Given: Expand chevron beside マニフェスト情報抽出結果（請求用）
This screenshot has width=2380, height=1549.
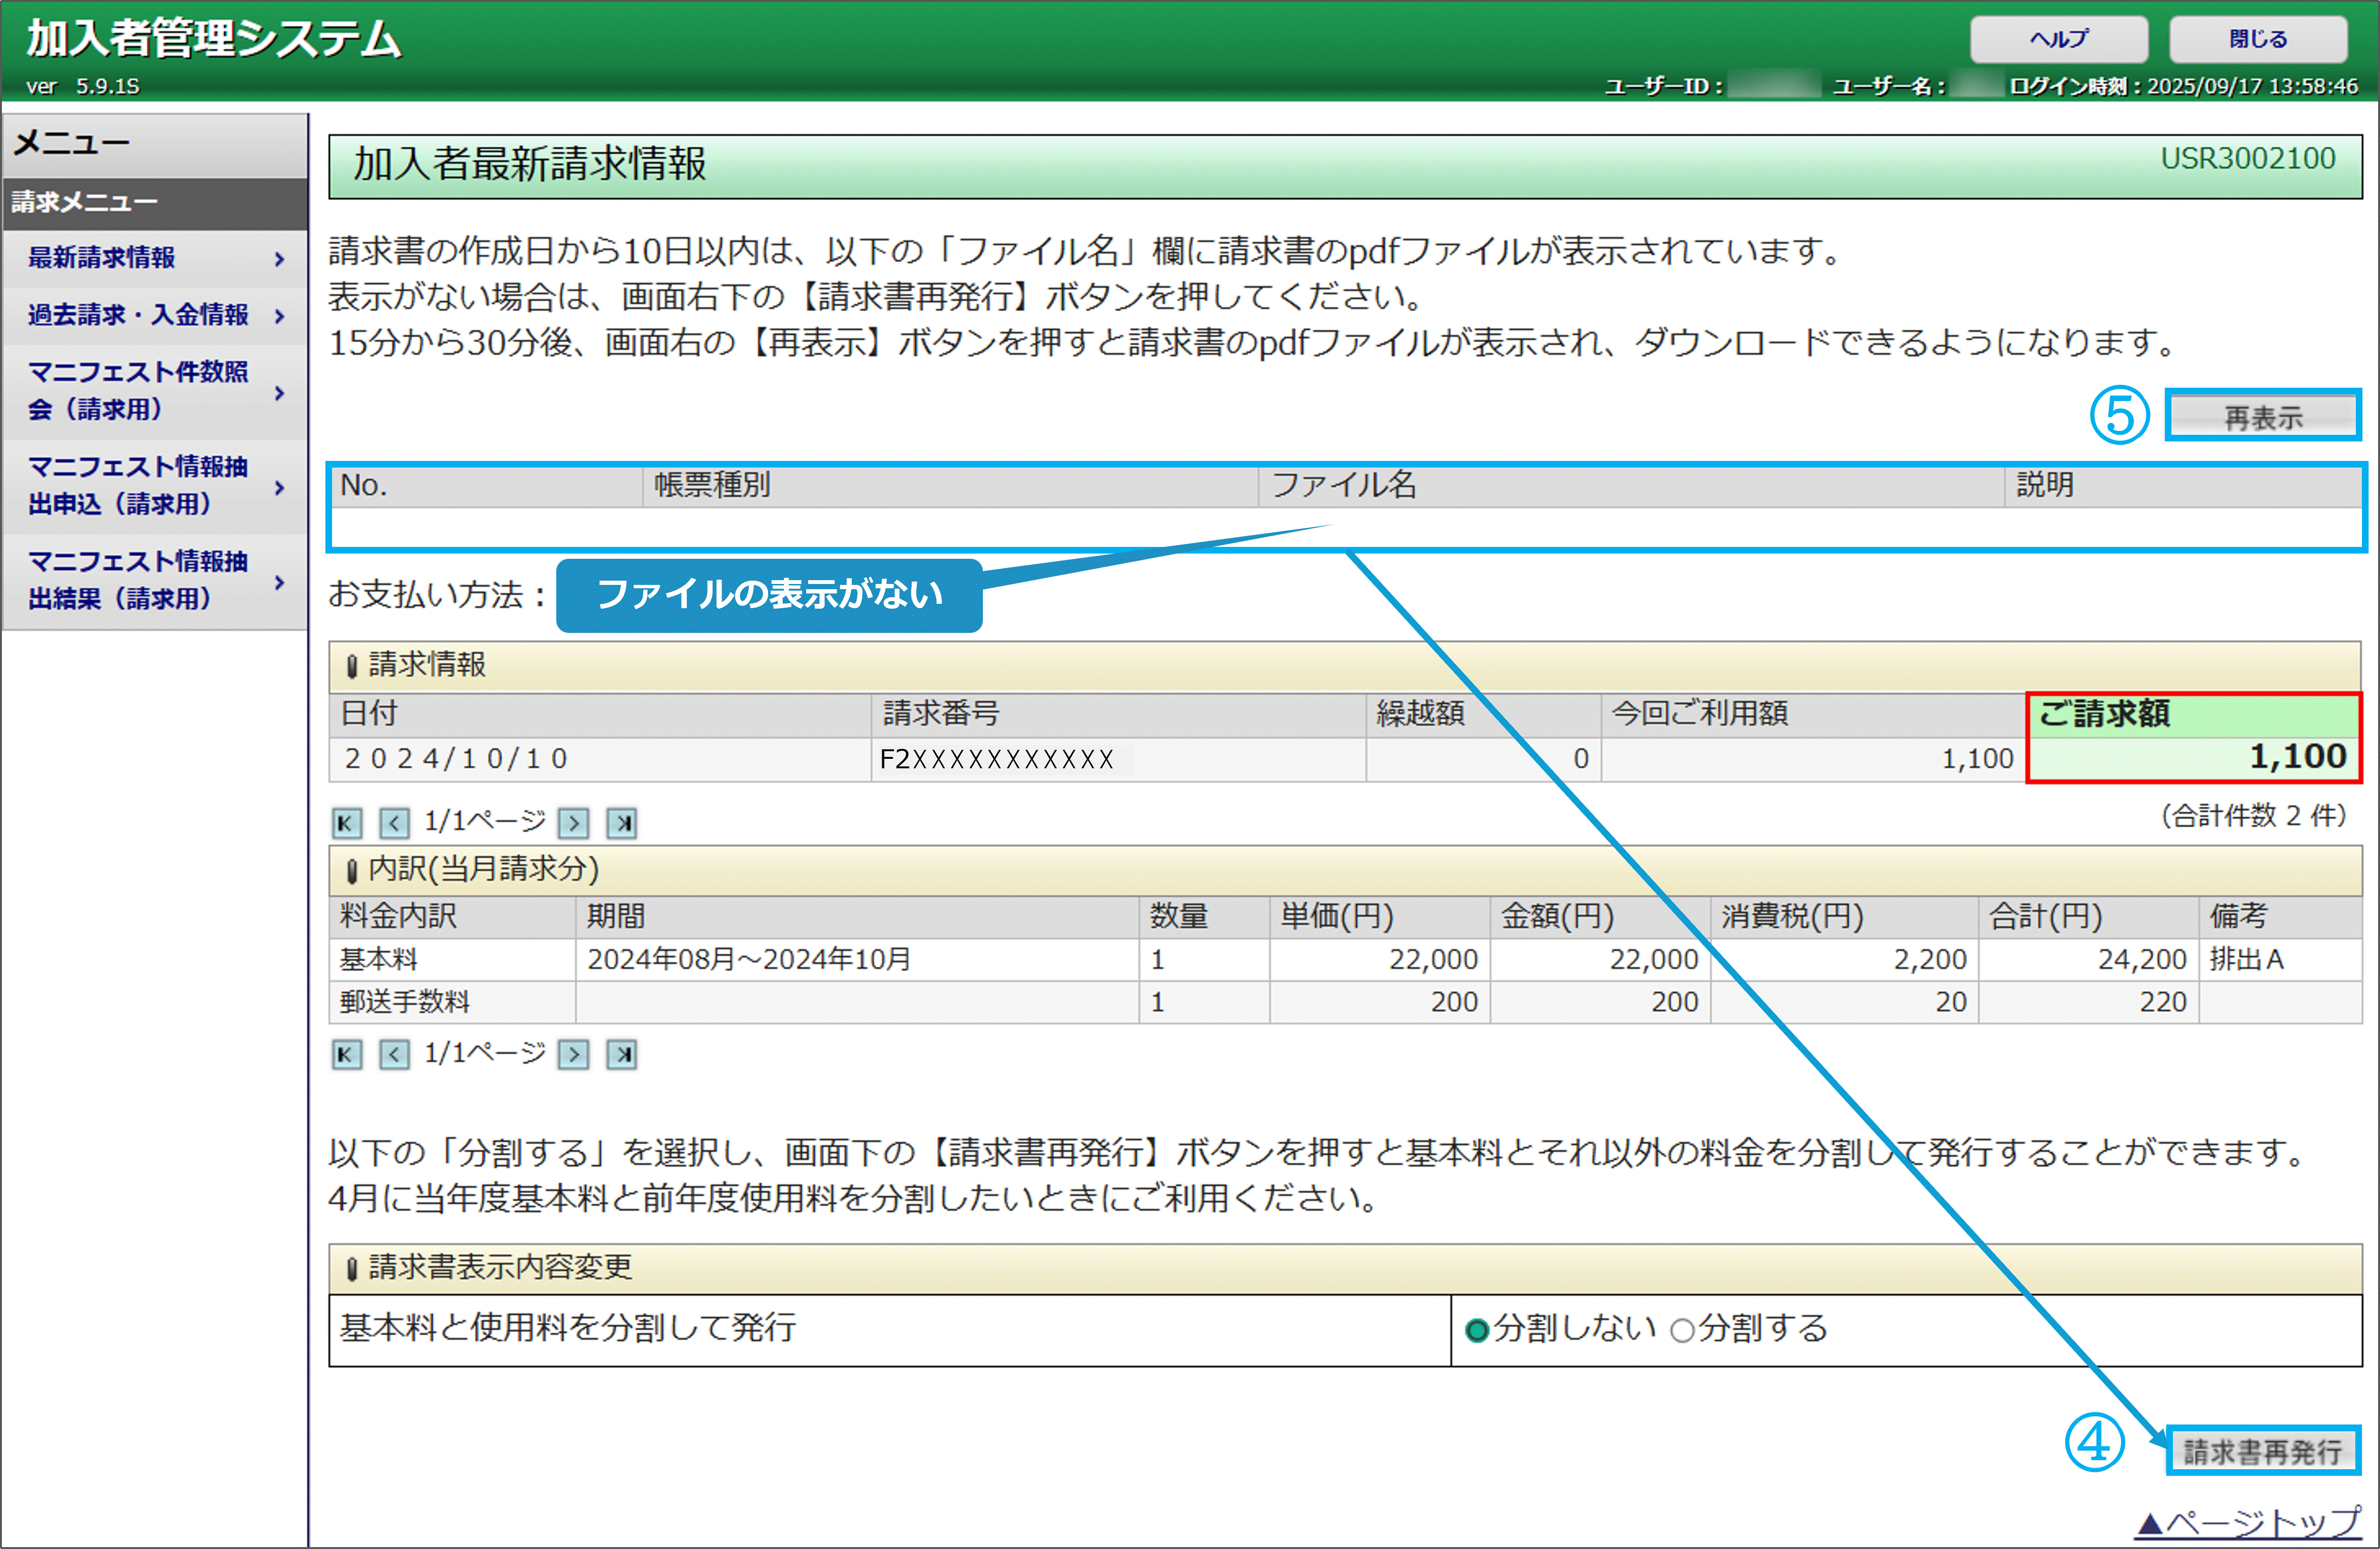Looking at the screenshot, I should click(279, 582).
